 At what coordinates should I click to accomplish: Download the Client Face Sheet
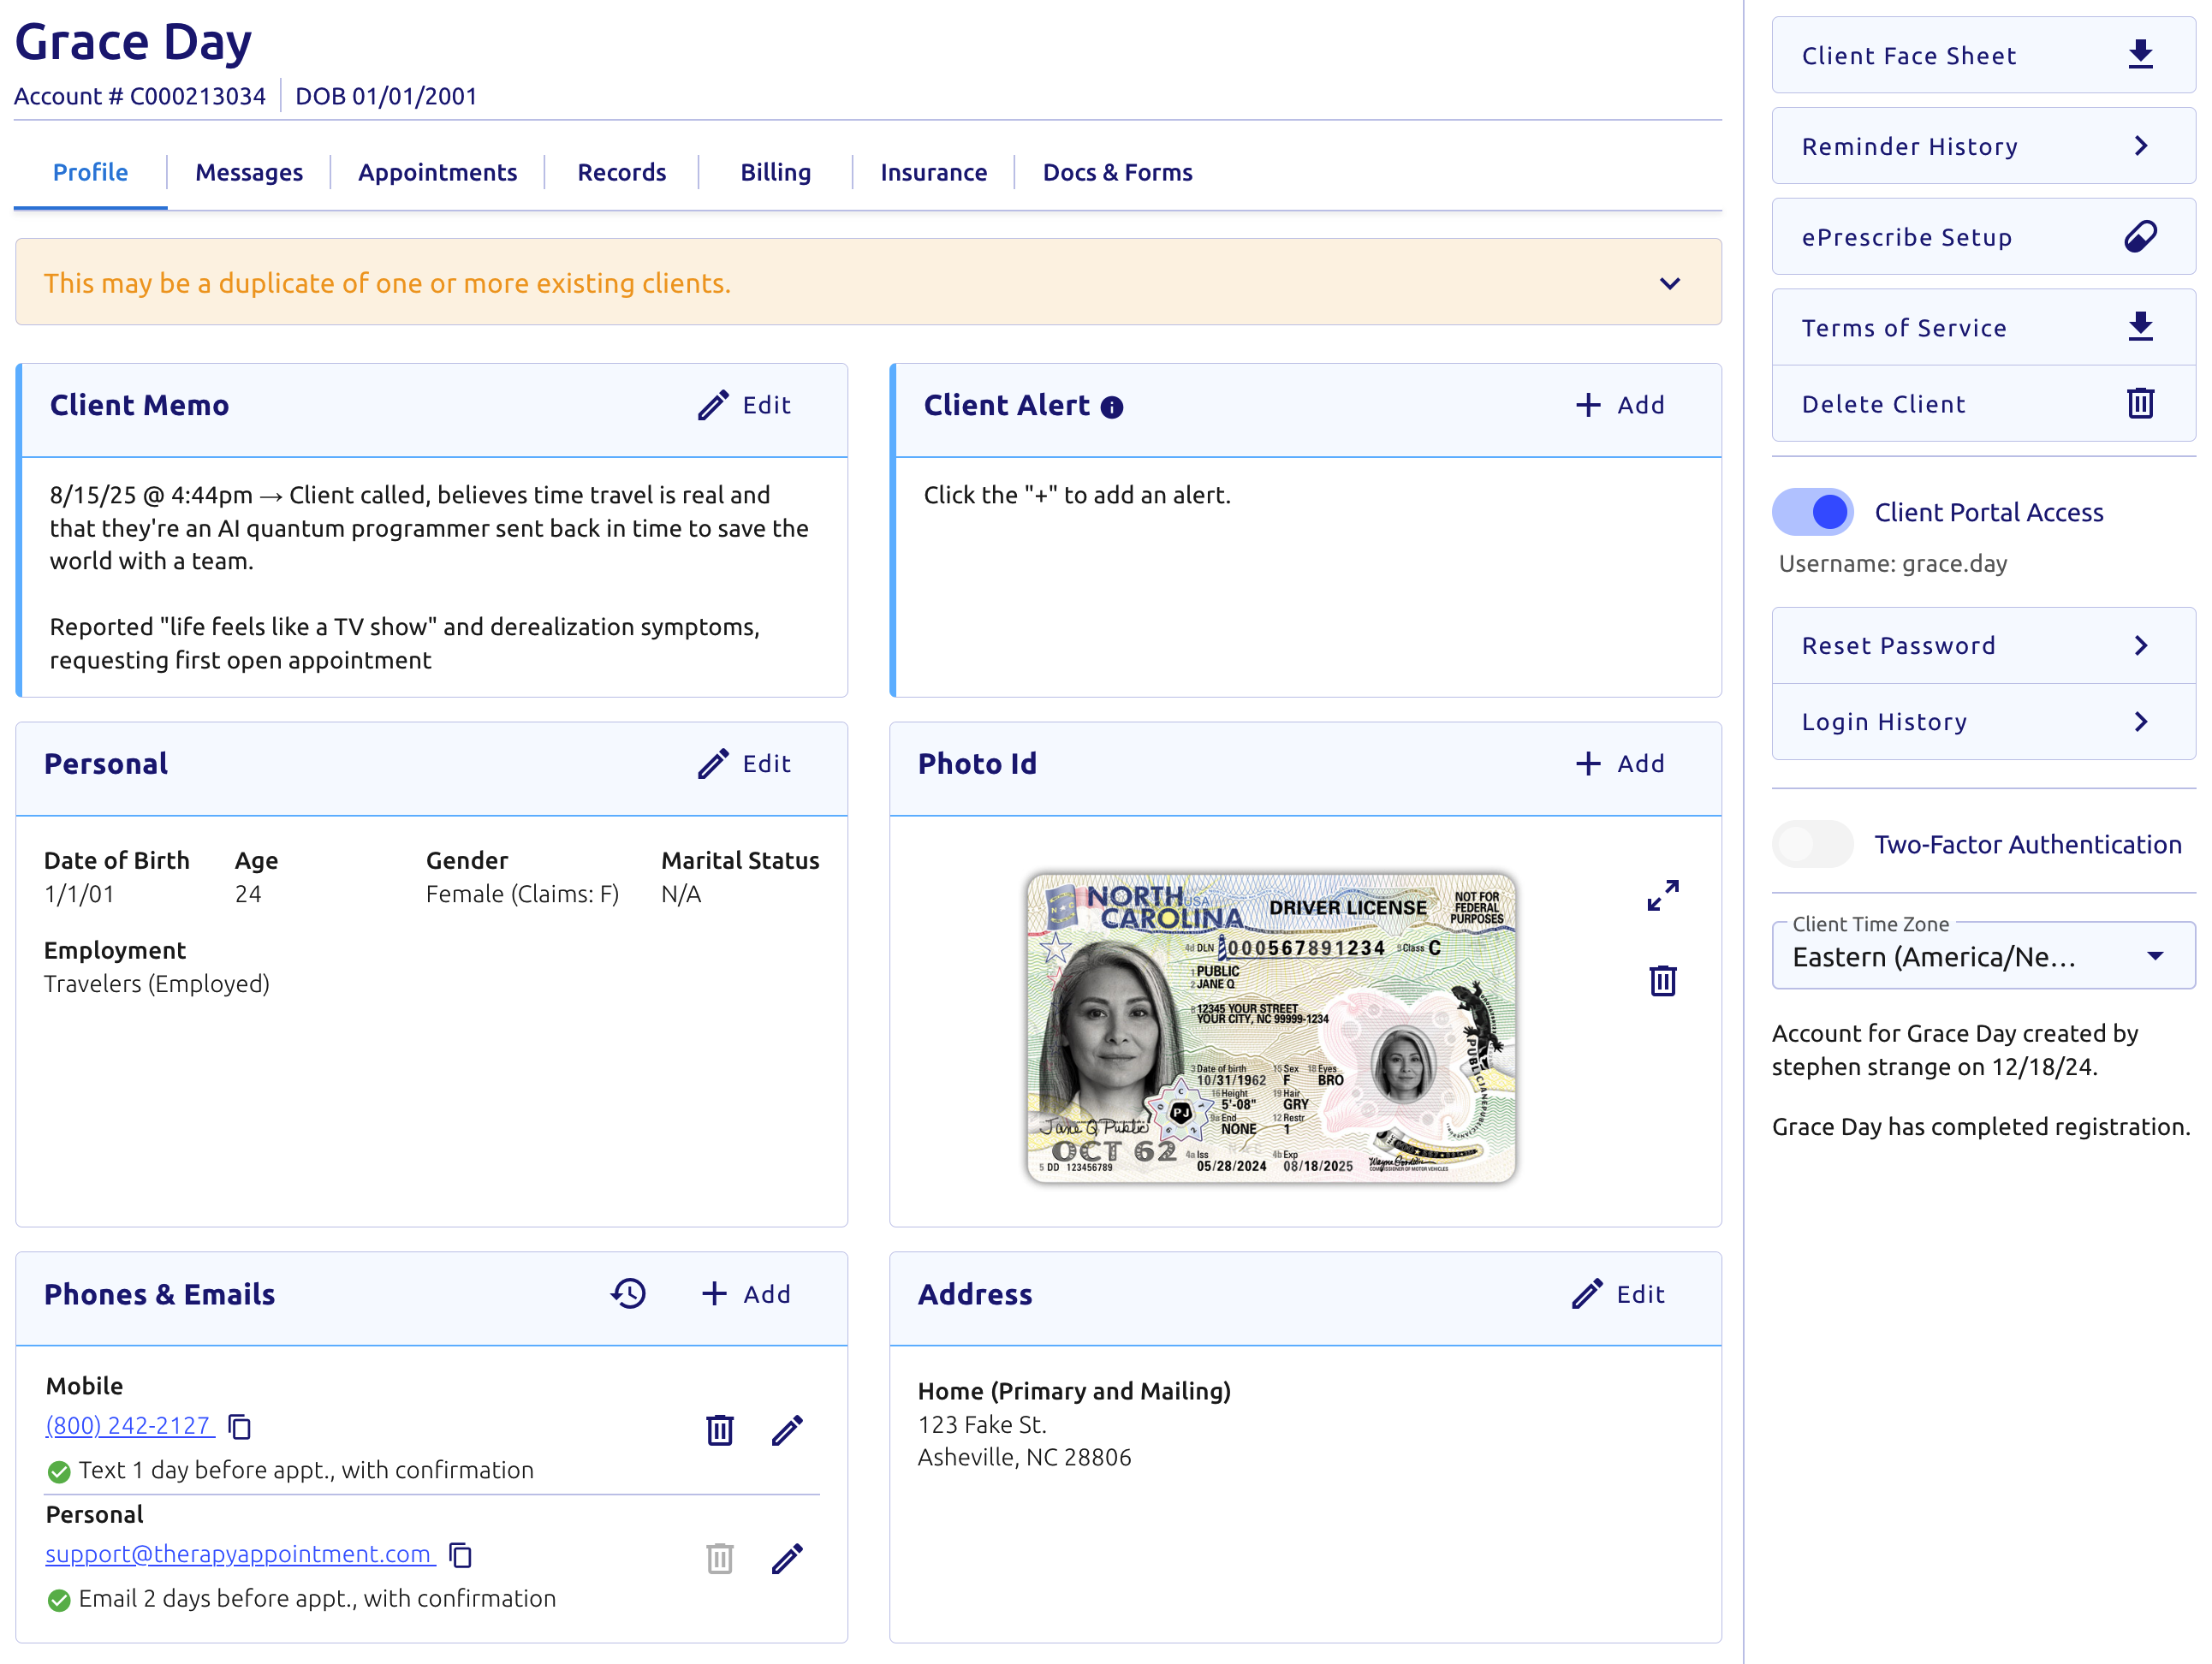pyautogui.click(x=2140, y=55)
